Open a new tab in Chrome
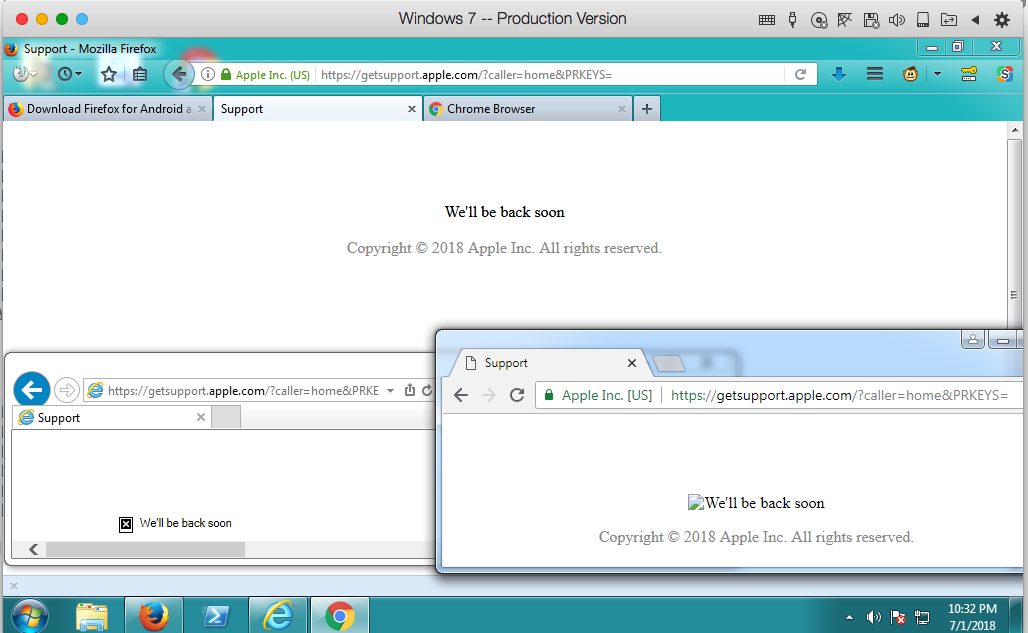The height and width of the screenshot is (633, 1028). (x=669, y=363)
